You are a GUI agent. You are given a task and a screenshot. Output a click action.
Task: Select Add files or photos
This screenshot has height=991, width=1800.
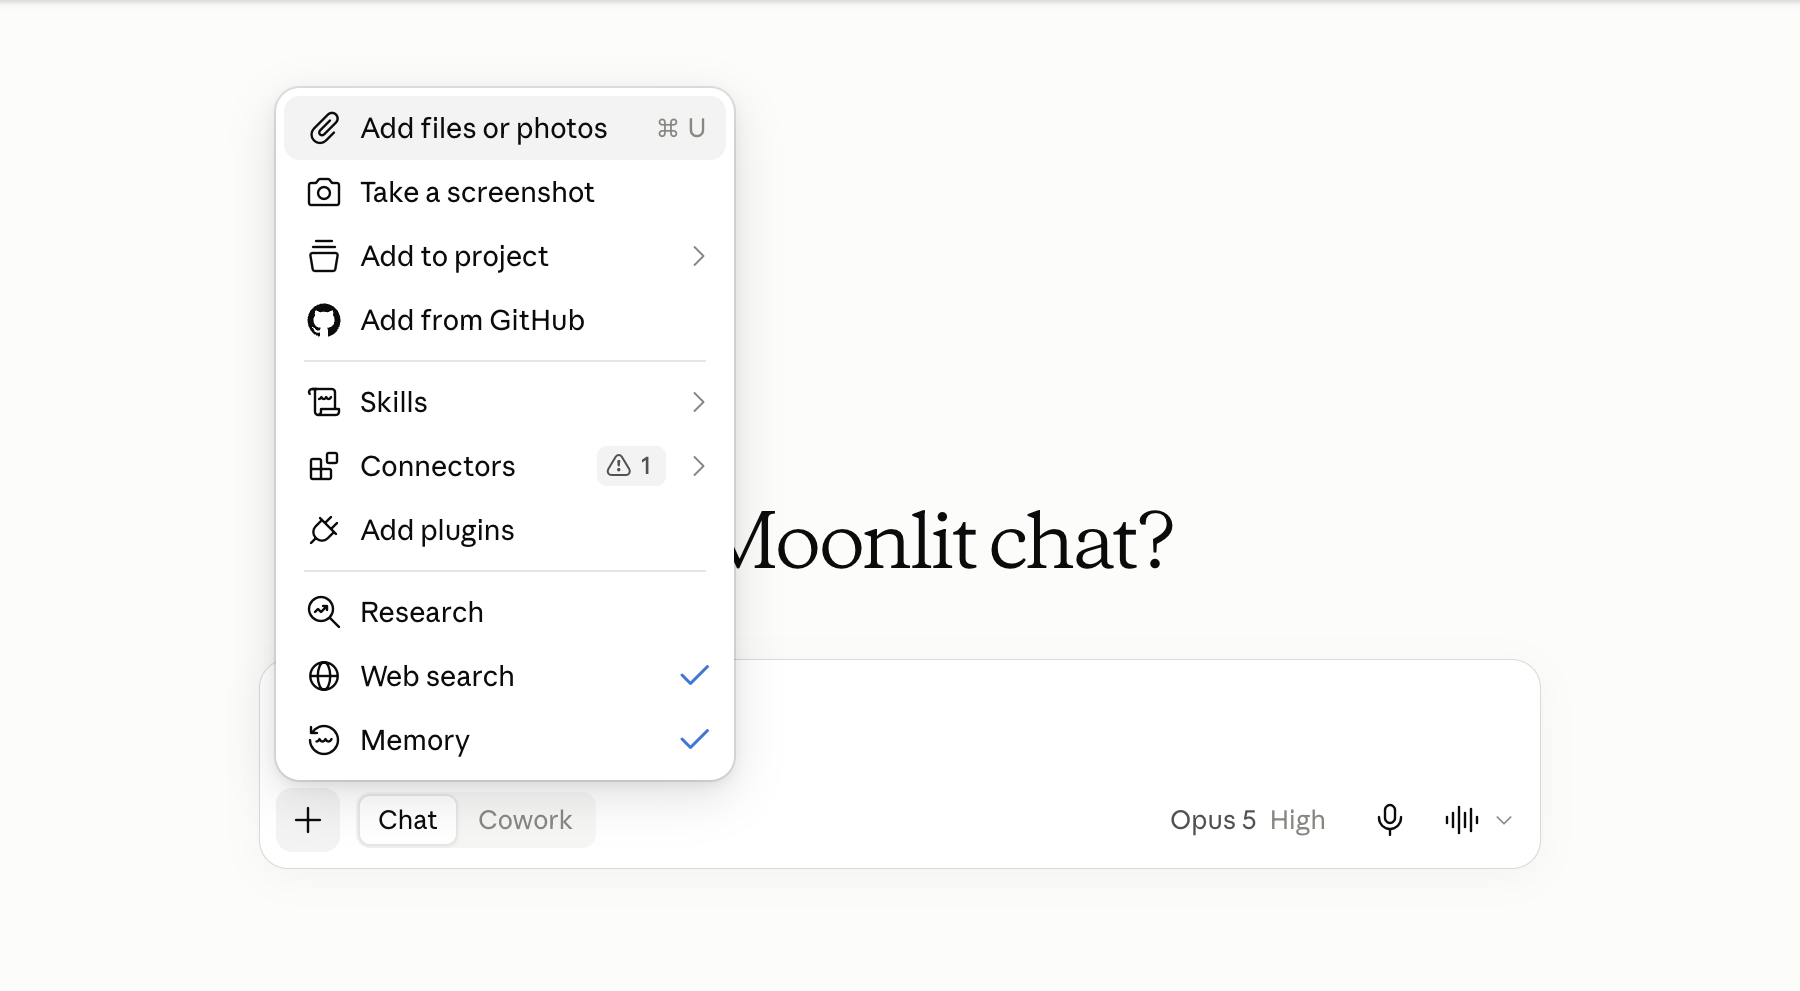point(505,128)
